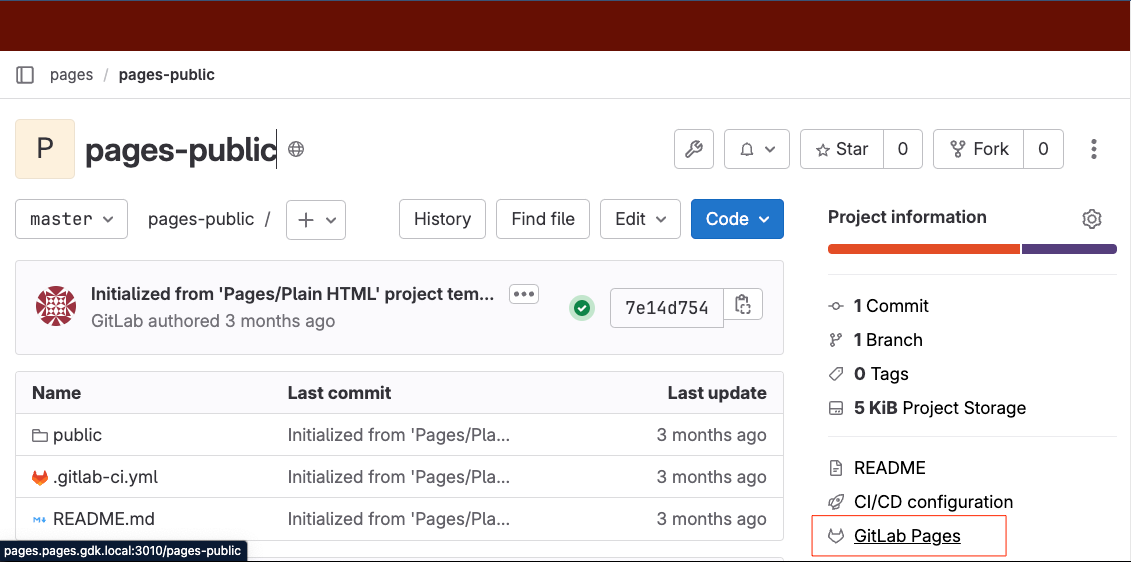Open the Edit dropdown menu

click(640, 219)
